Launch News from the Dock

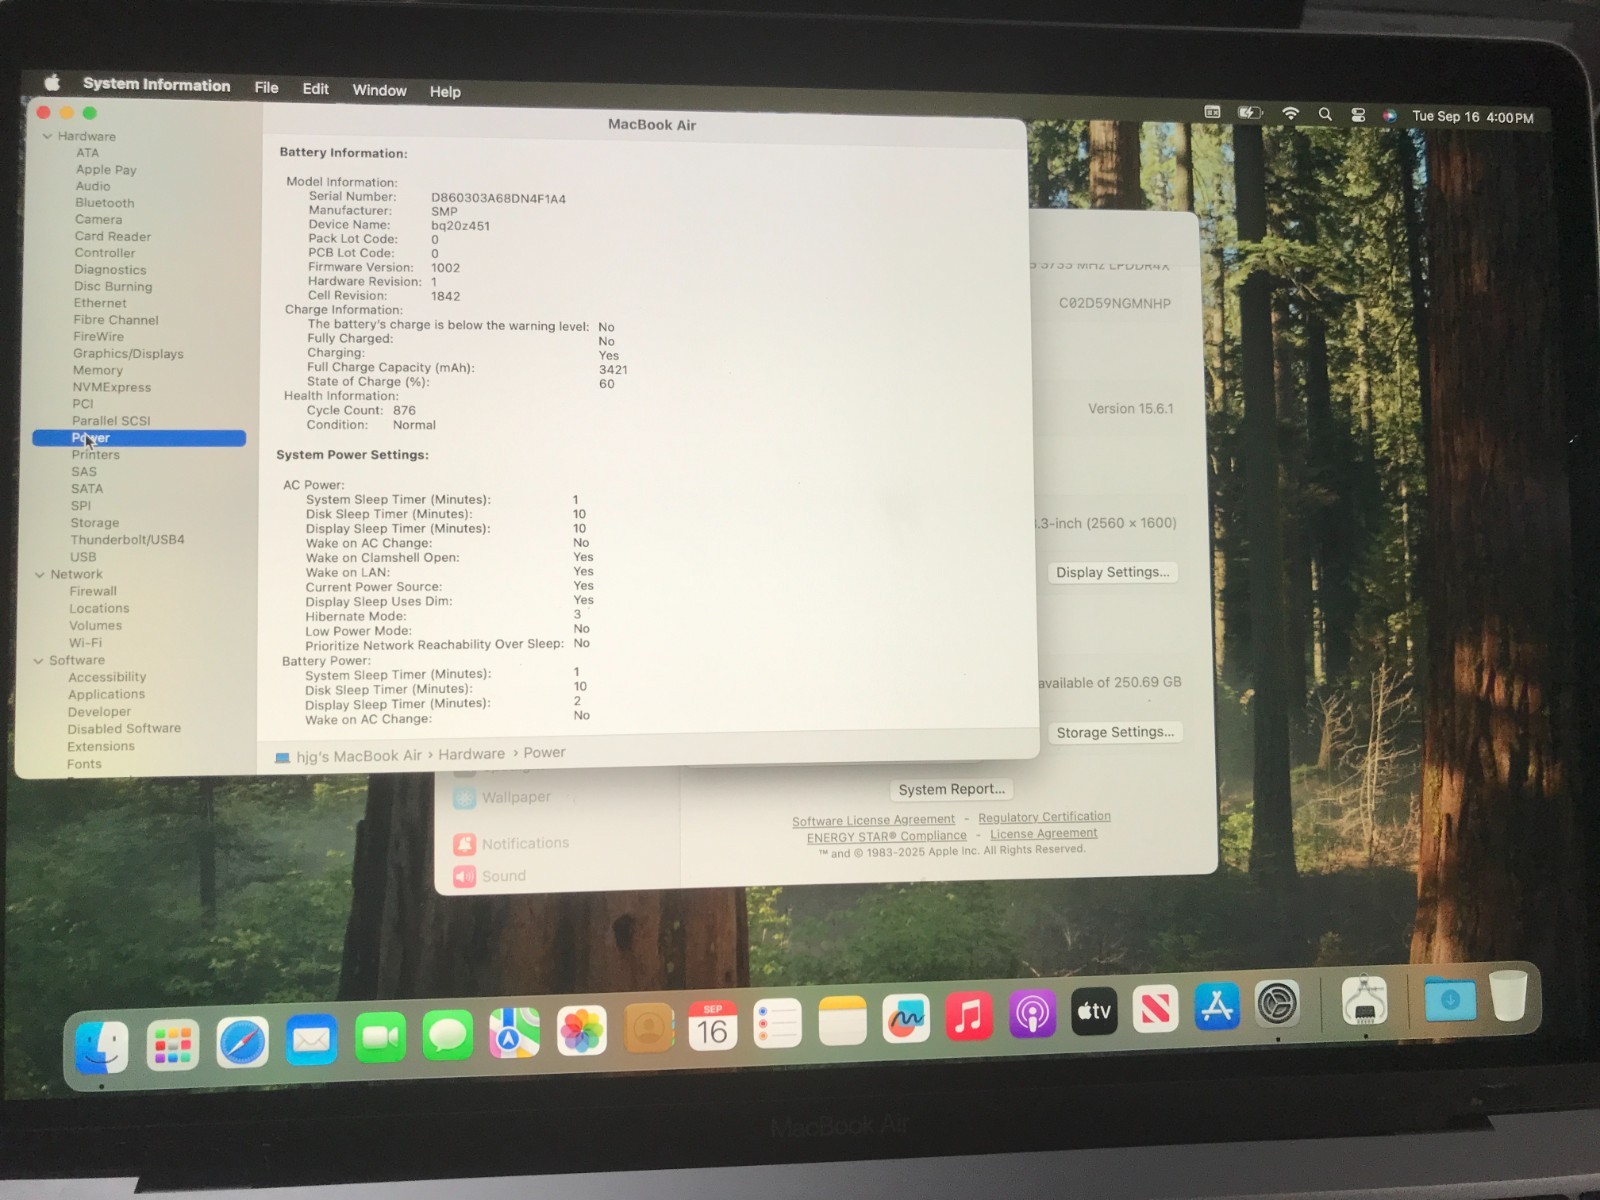(x=1156, y=1008)
